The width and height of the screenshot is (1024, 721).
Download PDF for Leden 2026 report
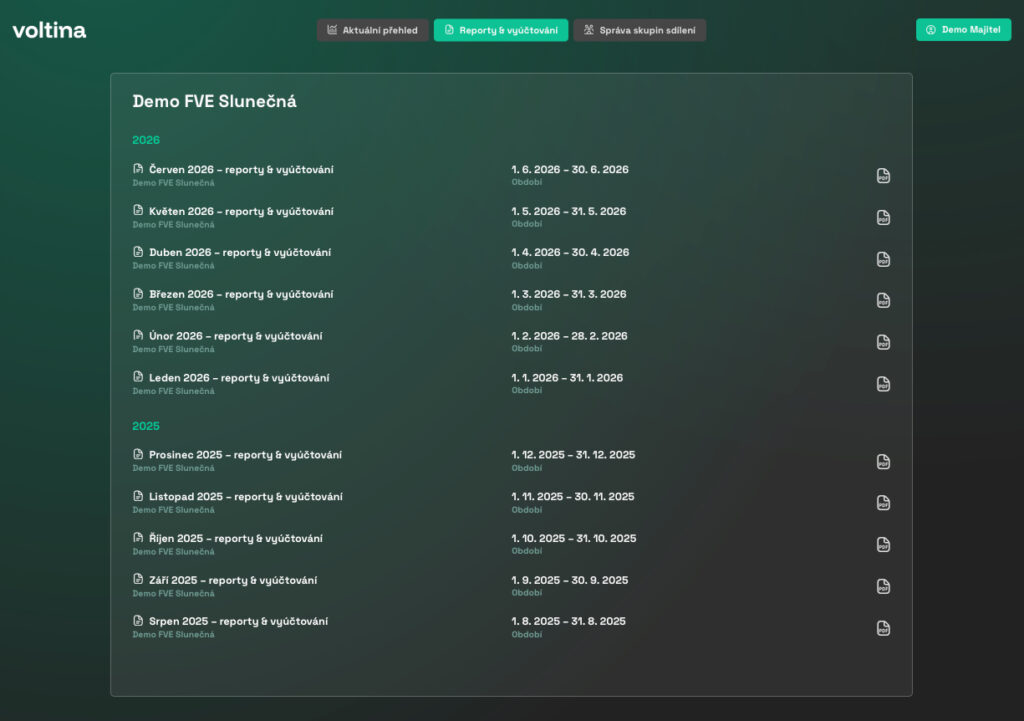883,384
